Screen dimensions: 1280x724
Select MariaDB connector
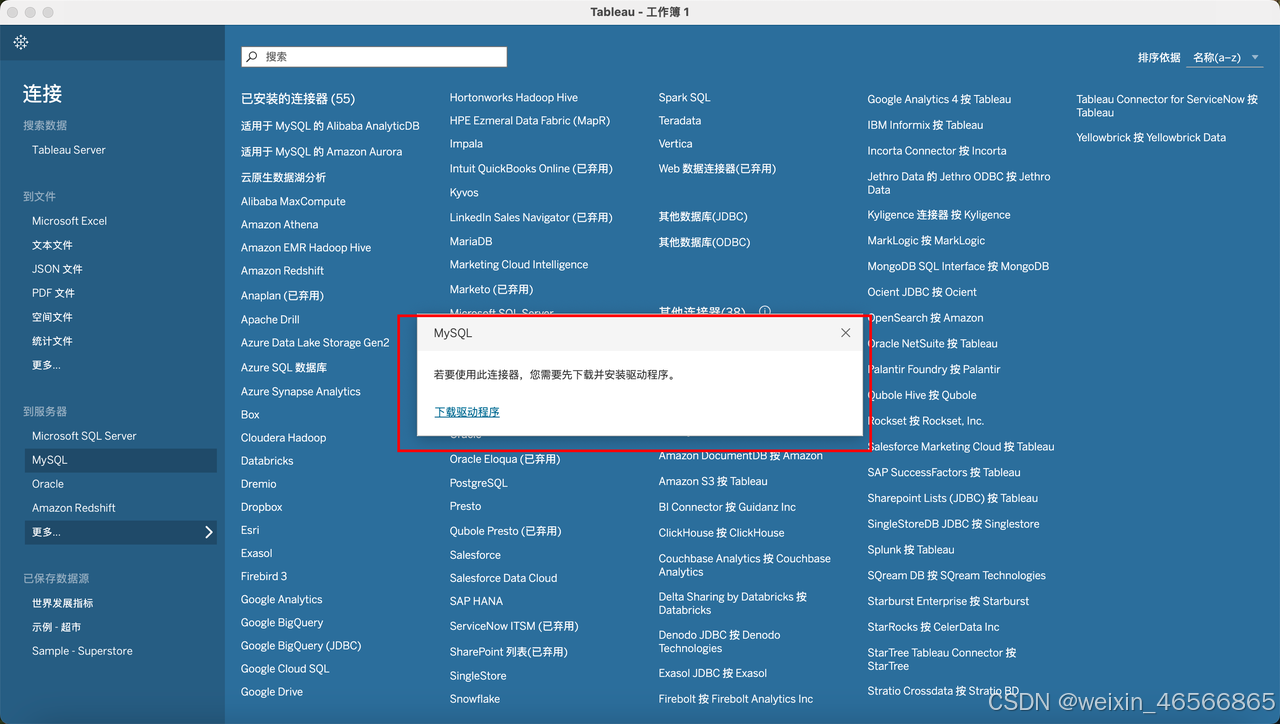point(471,242)
